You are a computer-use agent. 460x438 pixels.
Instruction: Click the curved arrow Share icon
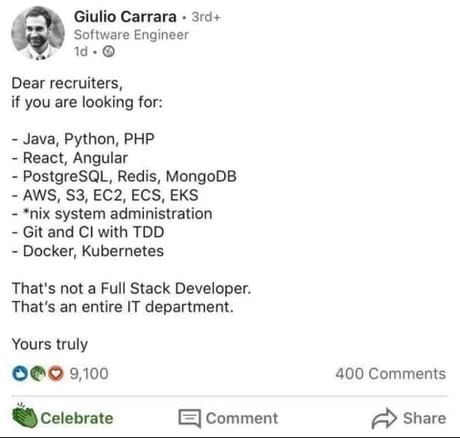(384, 418)
